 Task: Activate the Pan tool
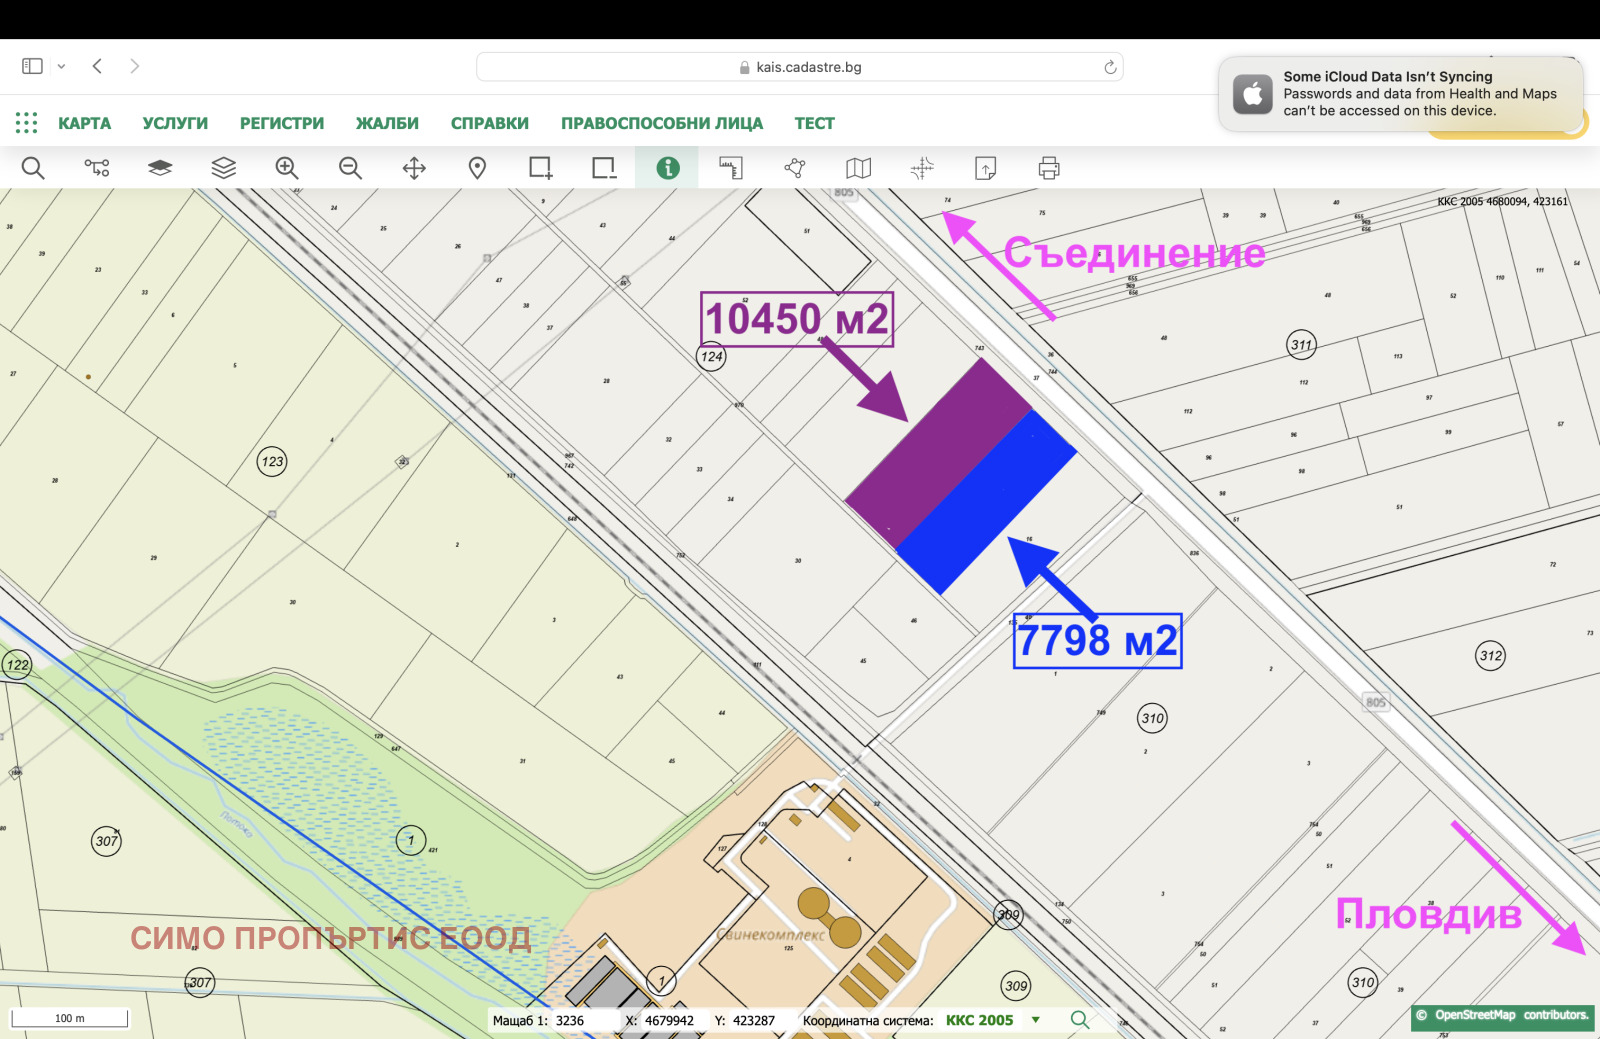413,168
